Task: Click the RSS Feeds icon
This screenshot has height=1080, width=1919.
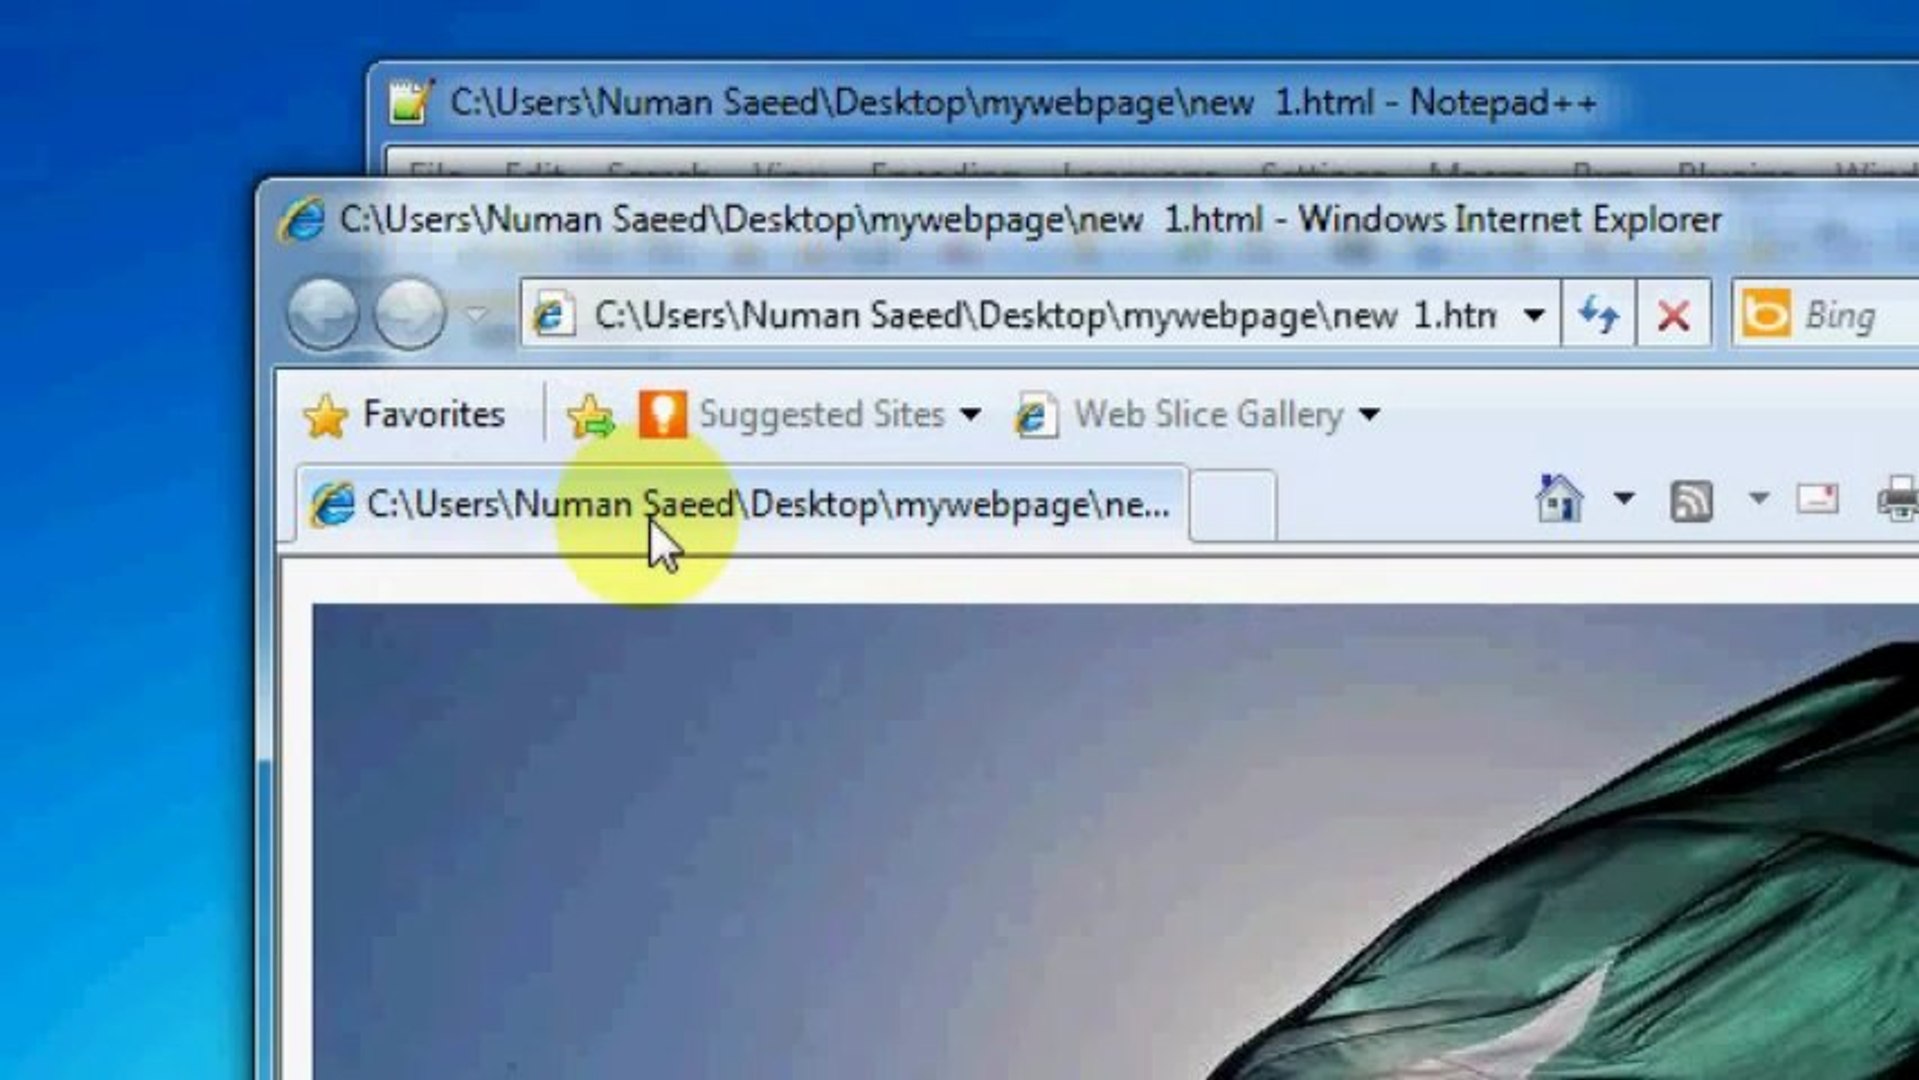Action: click(x=1691, y=500)
